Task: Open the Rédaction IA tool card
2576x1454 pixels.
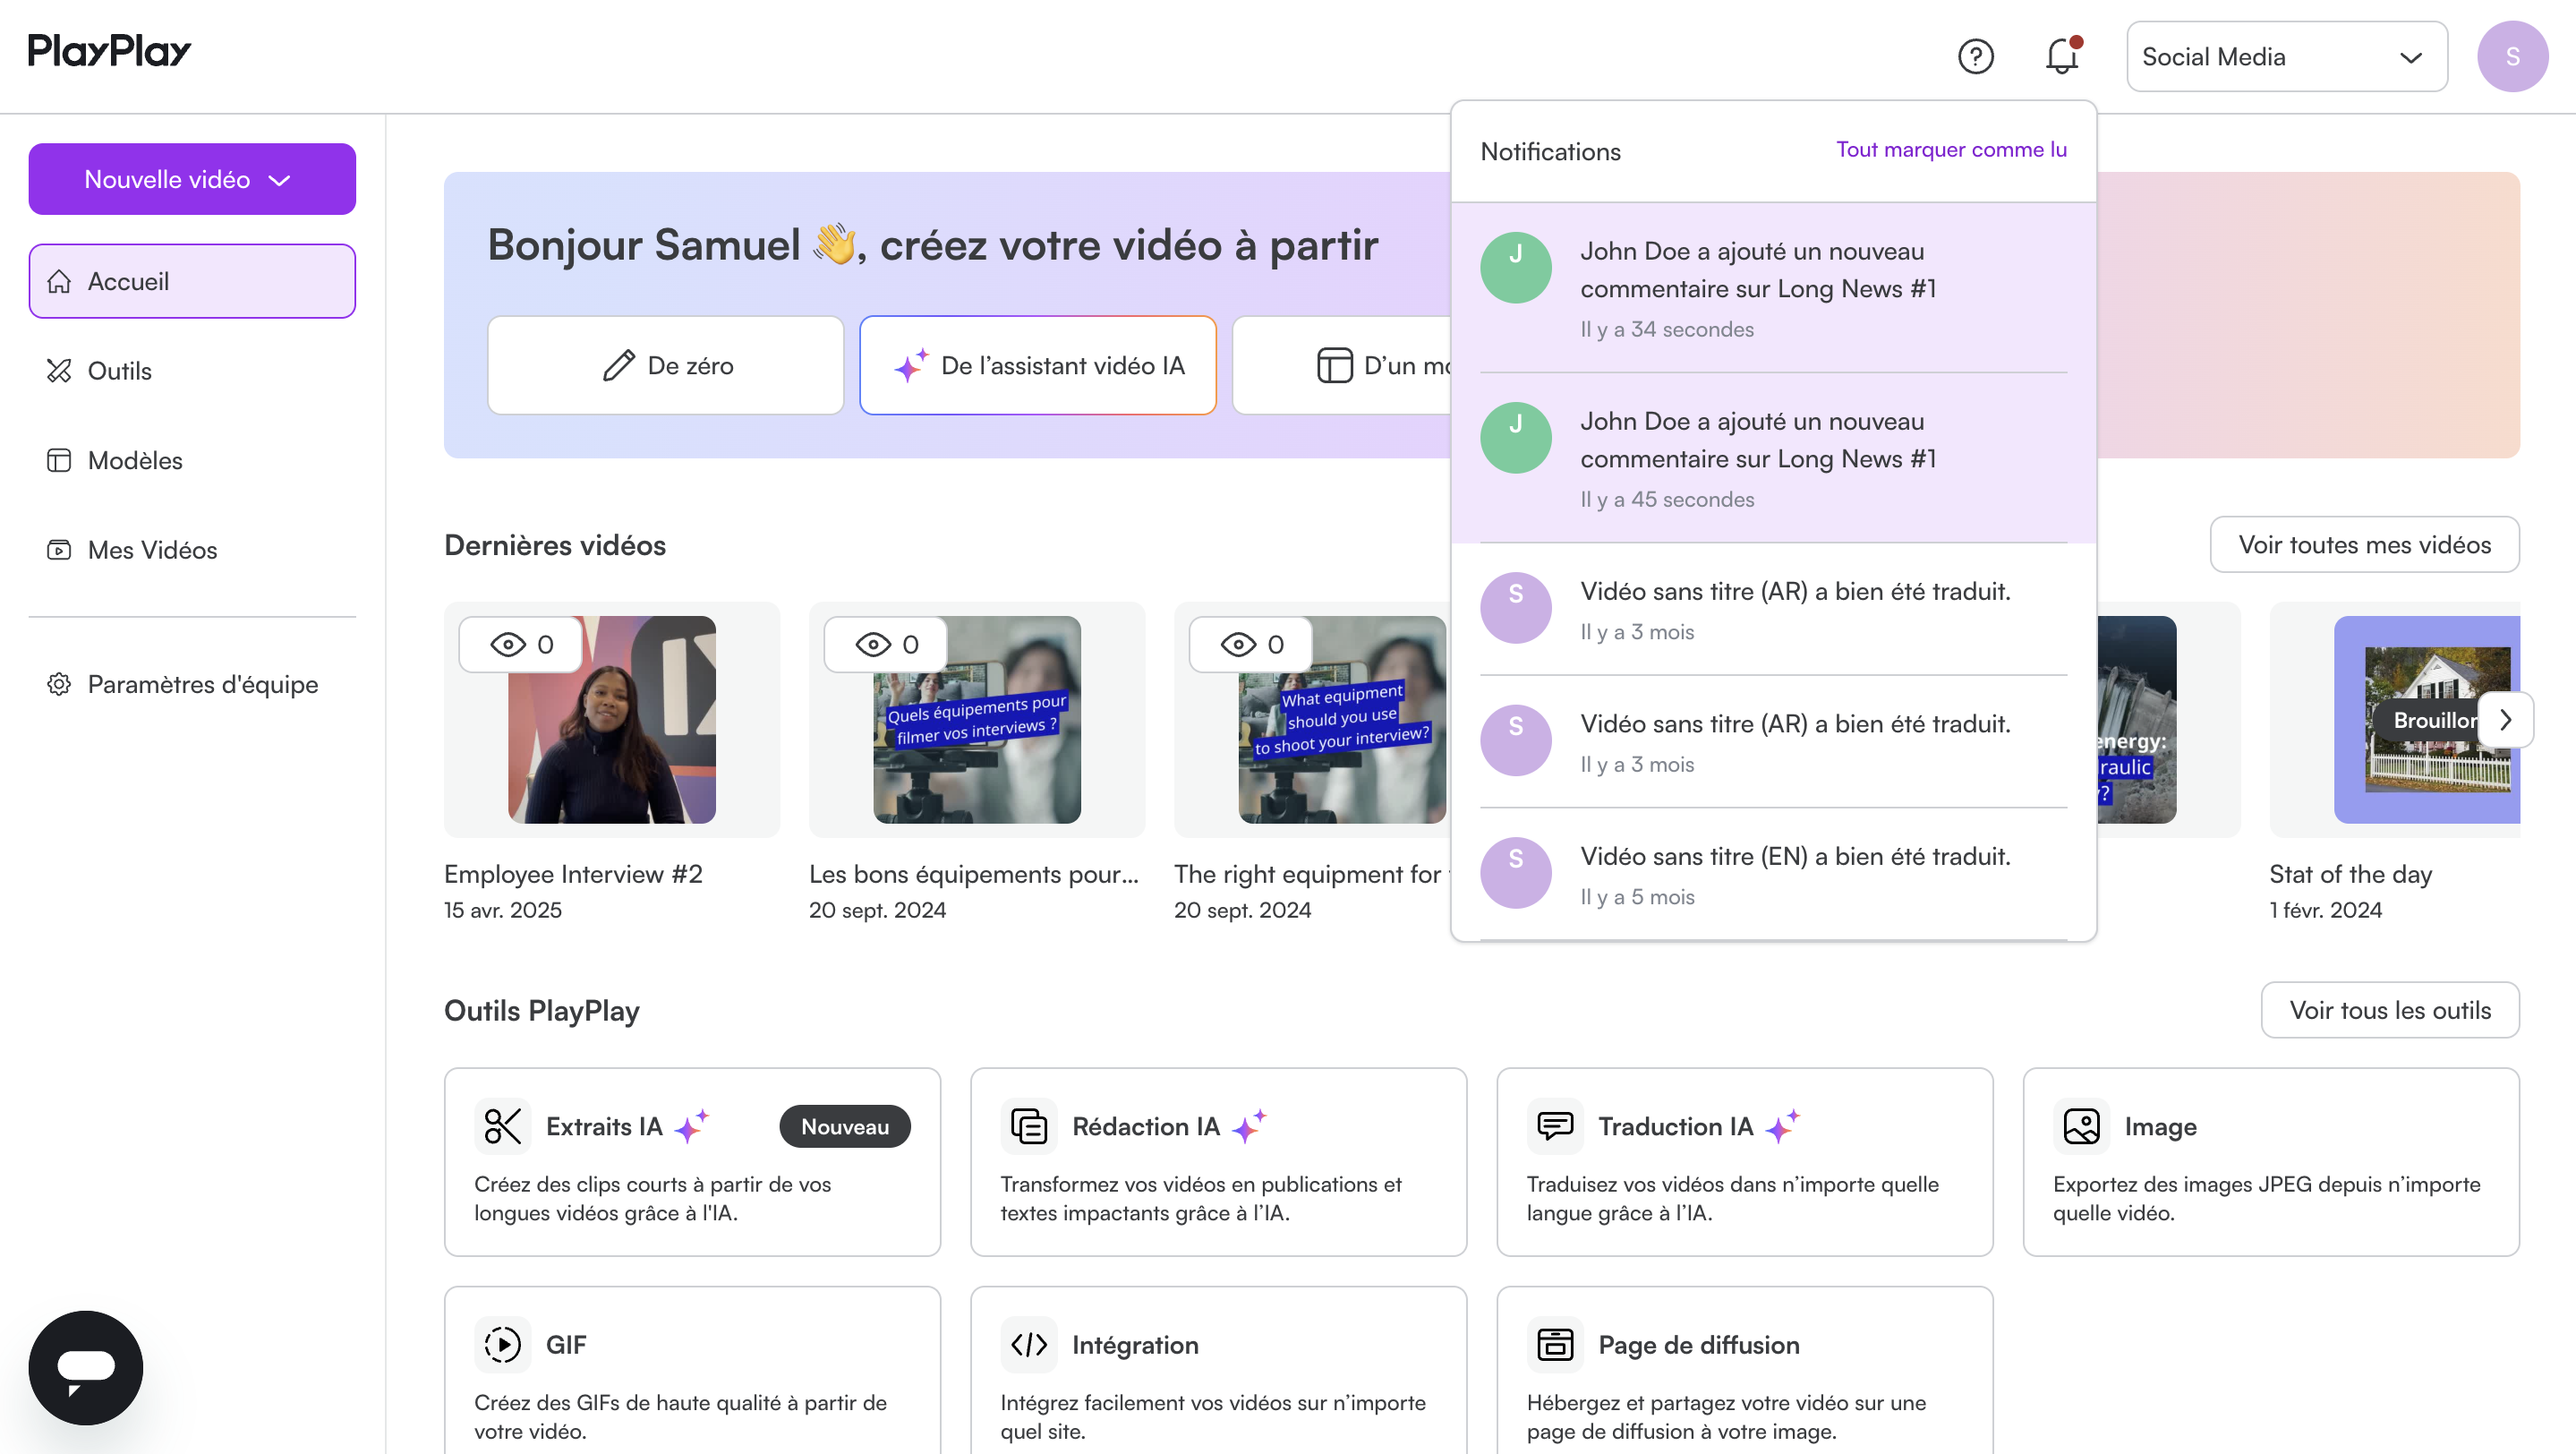Action: coord(1218,1161)
